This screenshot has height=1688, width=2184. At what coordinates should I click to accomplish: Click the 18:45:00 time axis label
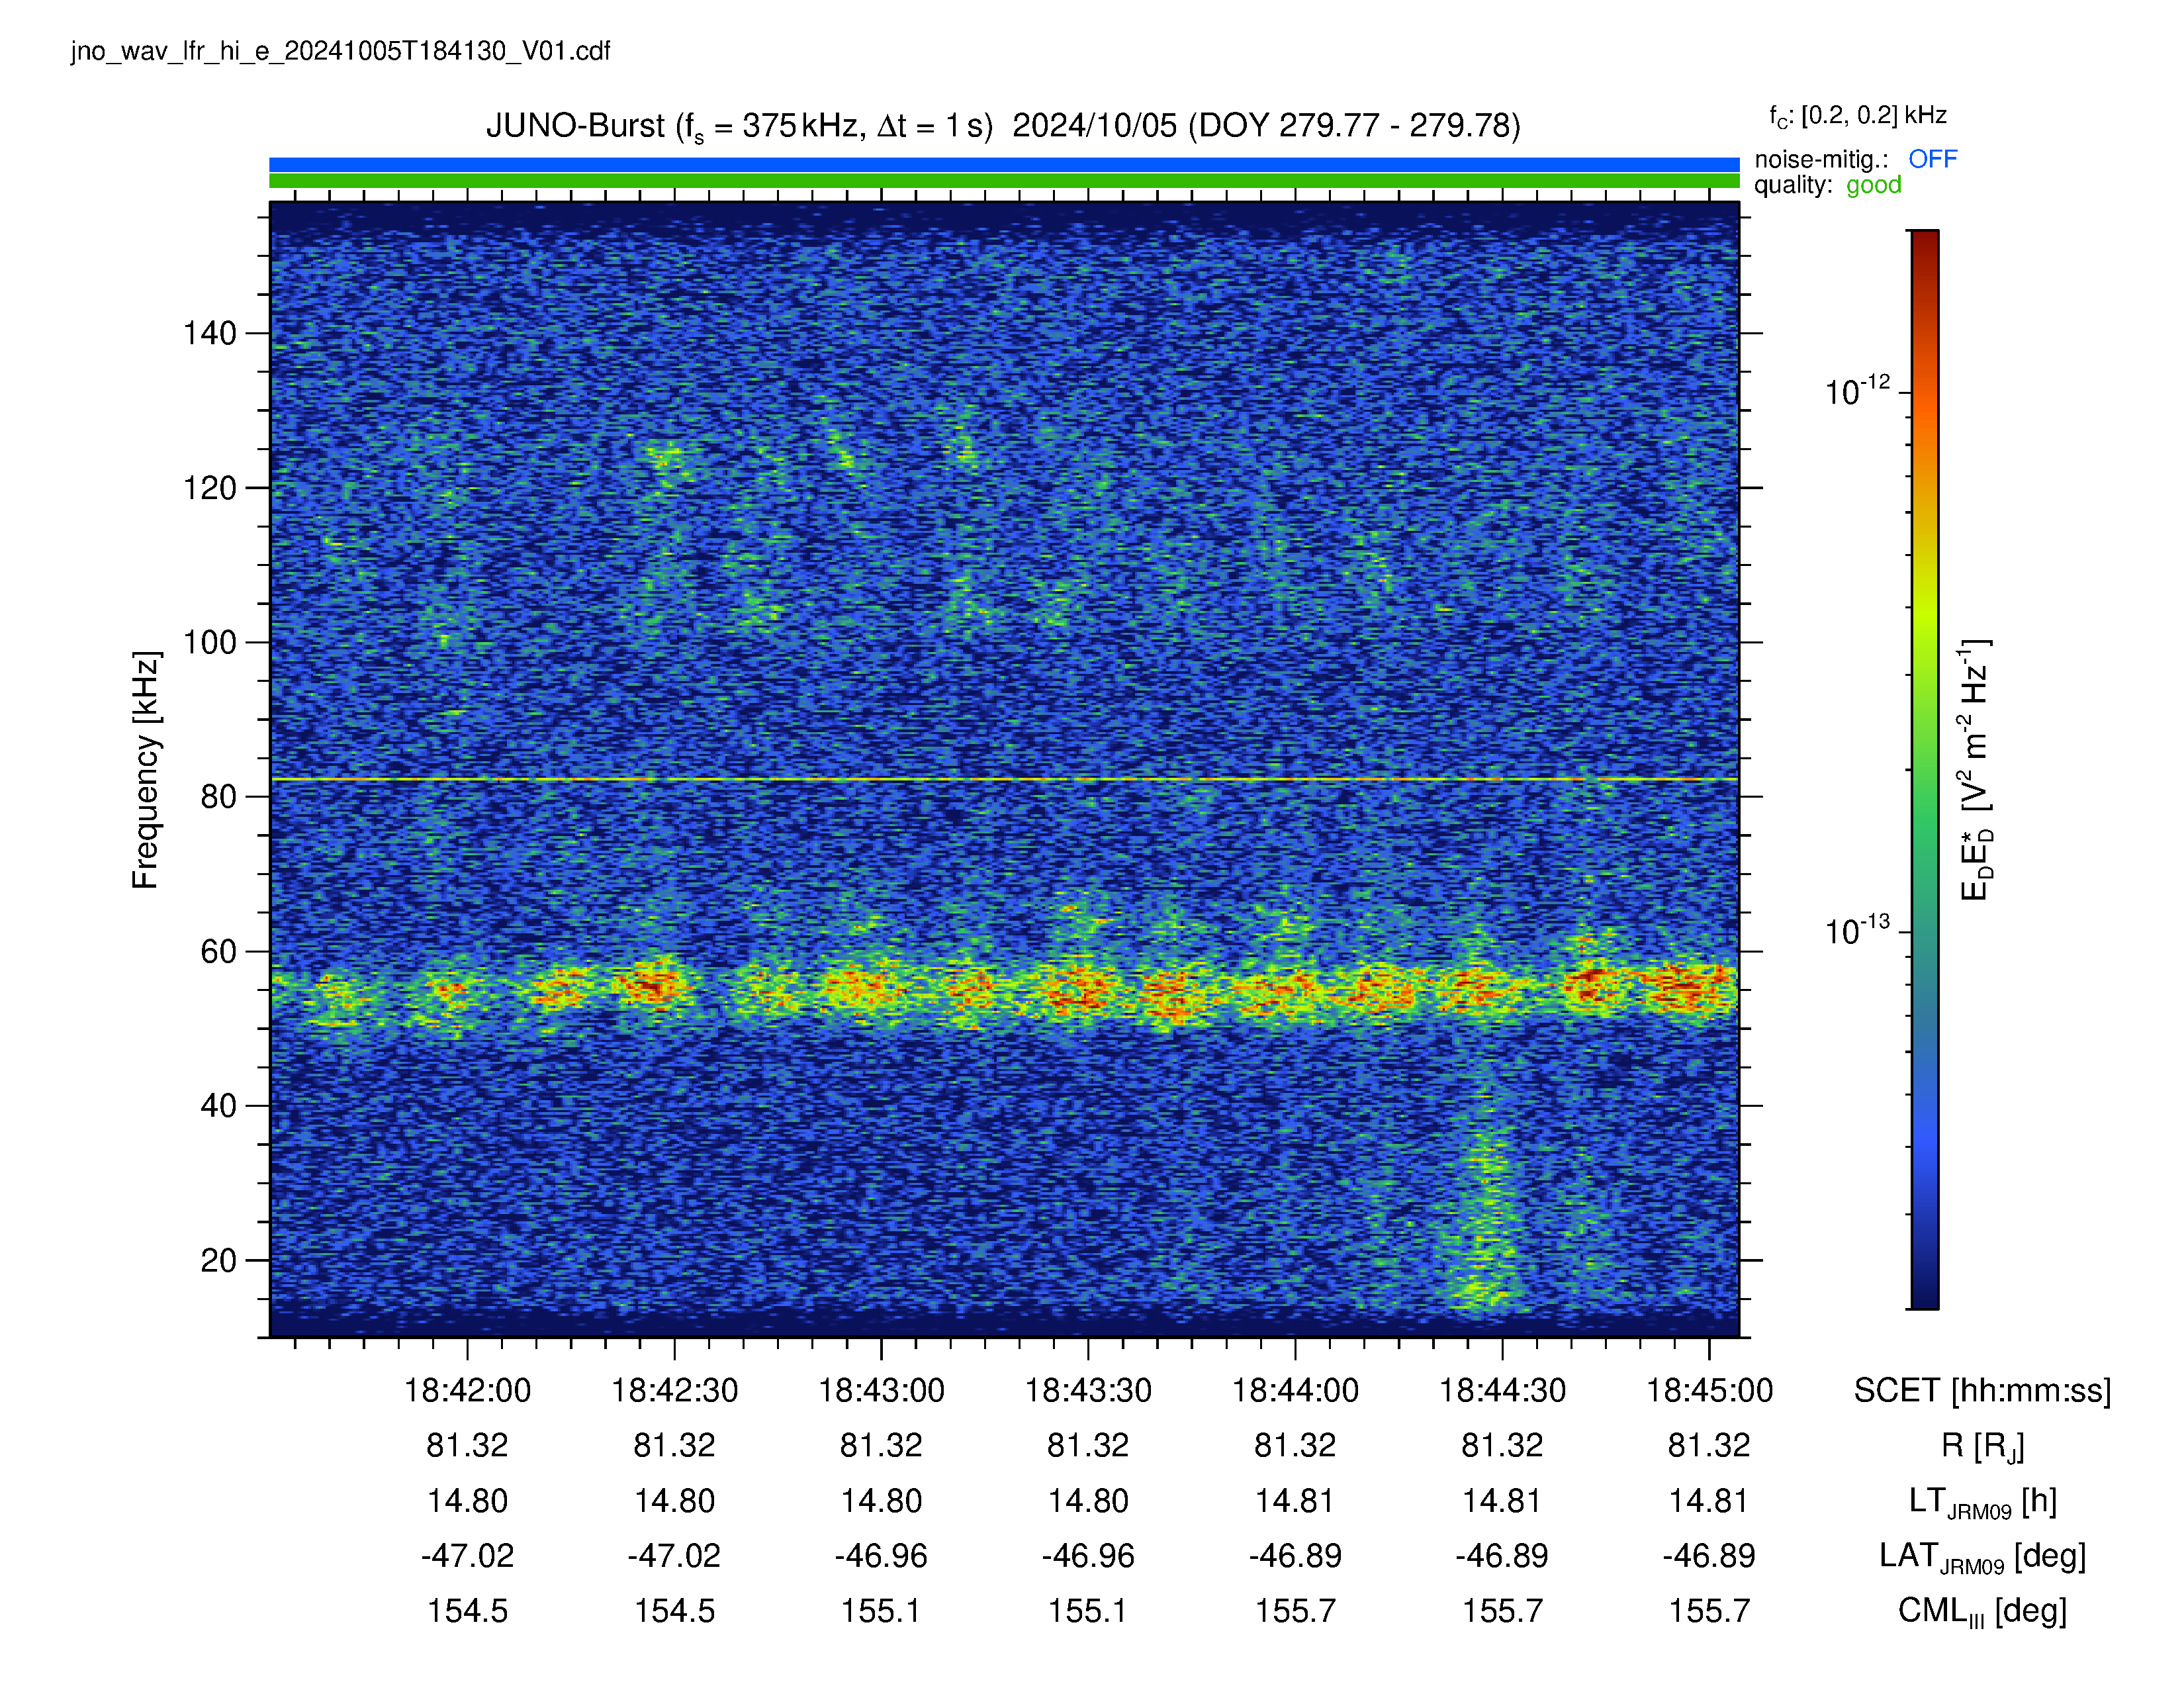pos(1709,1391)
